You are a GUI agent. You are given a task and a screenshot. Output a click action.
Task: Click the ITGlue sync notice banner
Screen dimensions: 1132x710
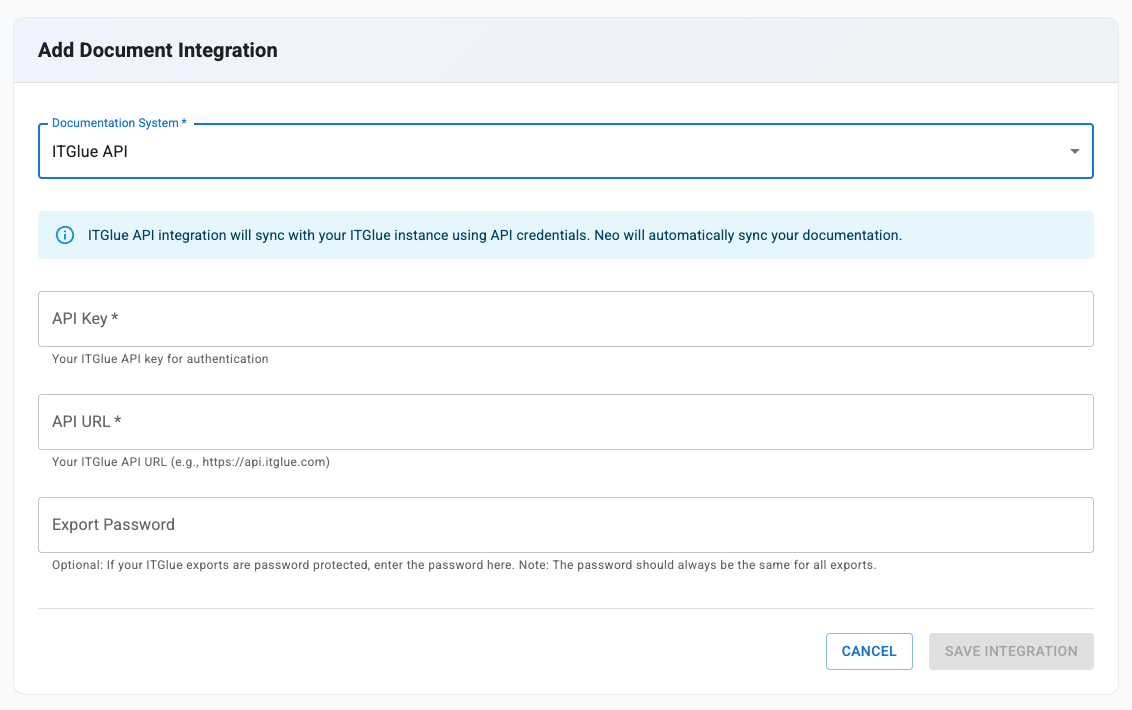[566, 234]
